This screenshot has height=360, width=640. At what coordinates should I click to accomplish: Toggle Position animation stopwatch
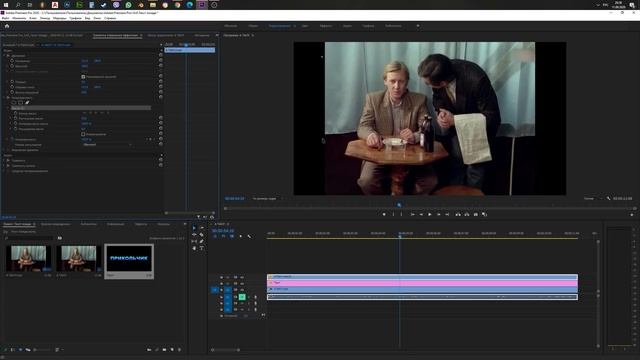pos(12,61)
